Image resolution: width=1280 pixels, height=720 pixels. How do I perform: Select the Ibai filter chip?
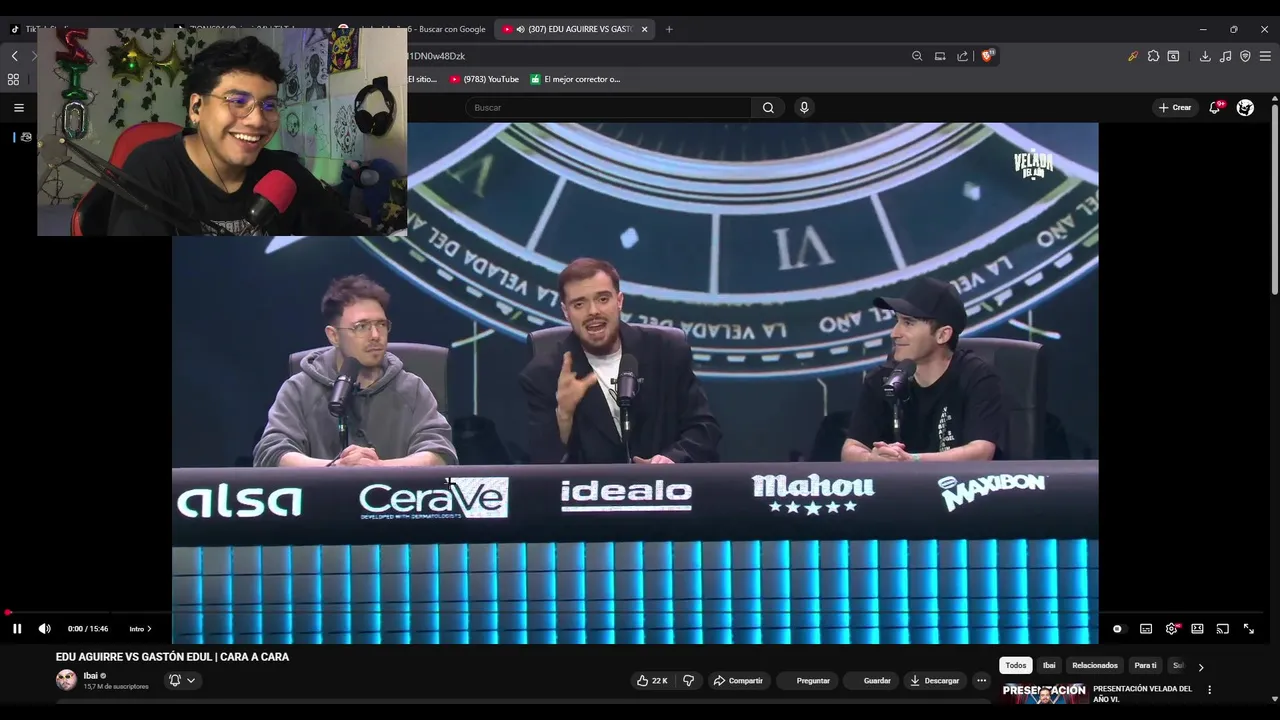(x=1049, y=665)
